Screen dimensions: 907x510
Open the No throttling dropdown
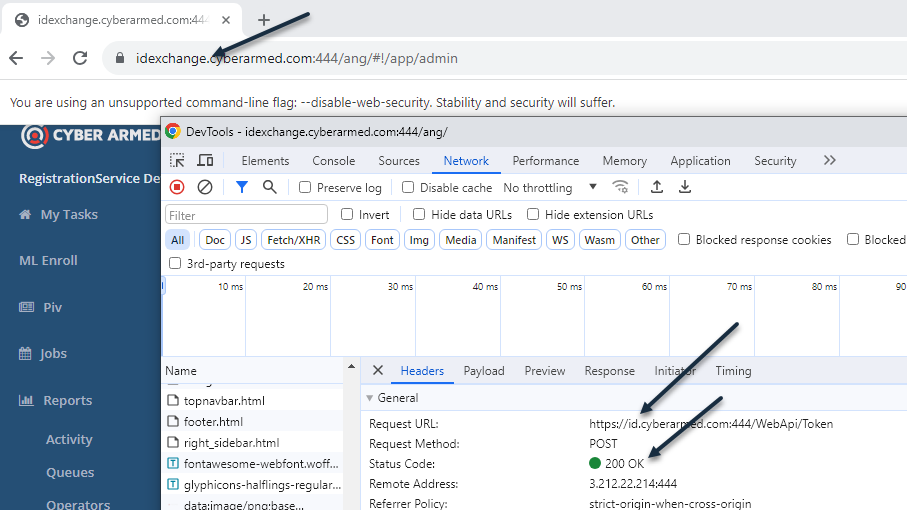click(550, 187)
